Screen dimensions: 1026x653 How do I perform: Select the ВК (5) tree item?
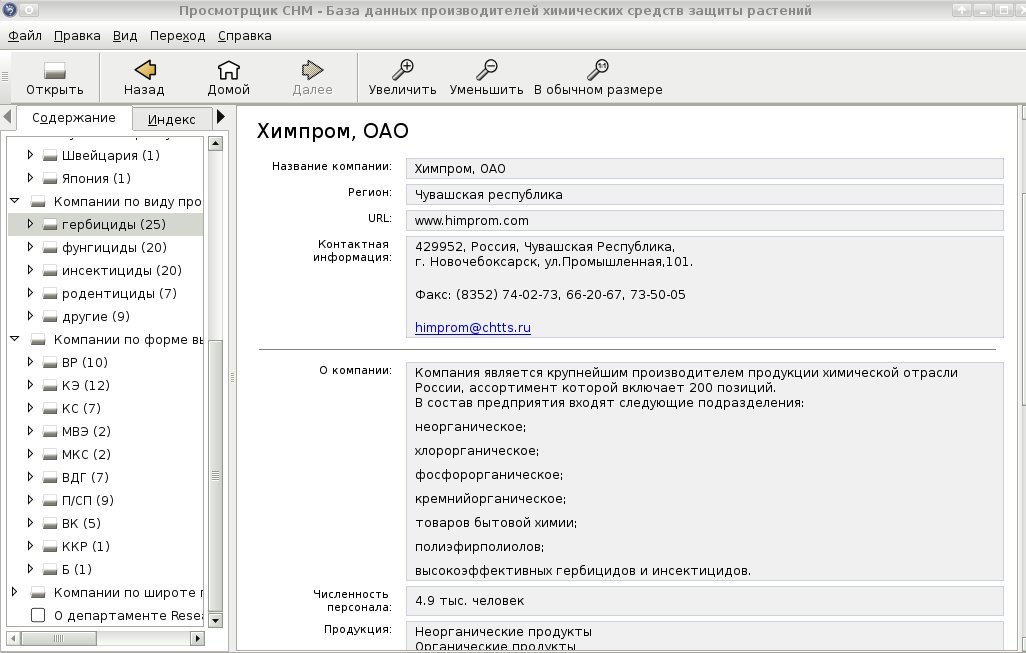click(x=81, y=523)
